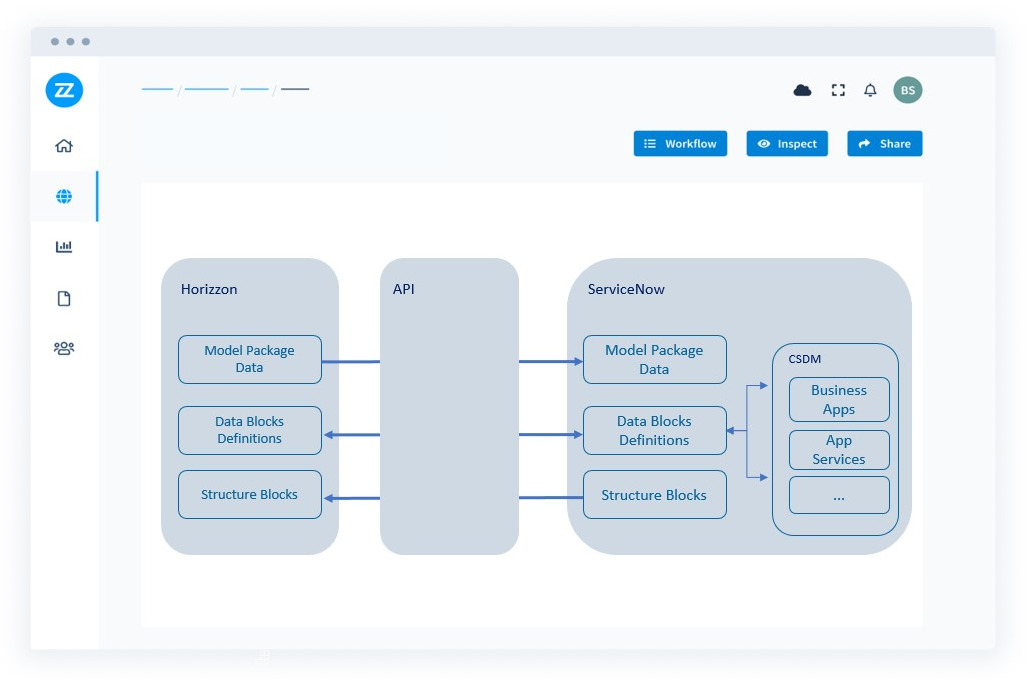
Task: Click the cloud icon in top bar
Action: (802, 90)
